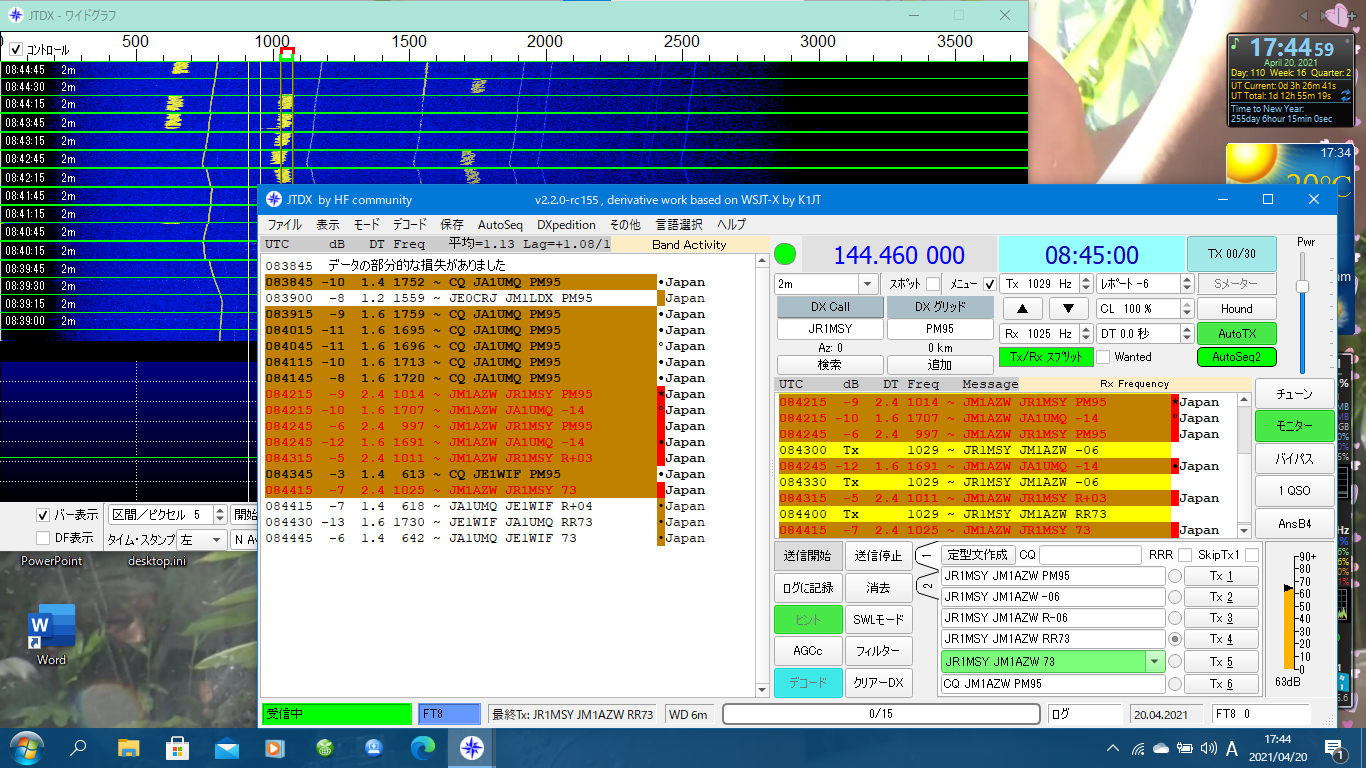
Task: Click Hound button
Action: click(1237, 309)
